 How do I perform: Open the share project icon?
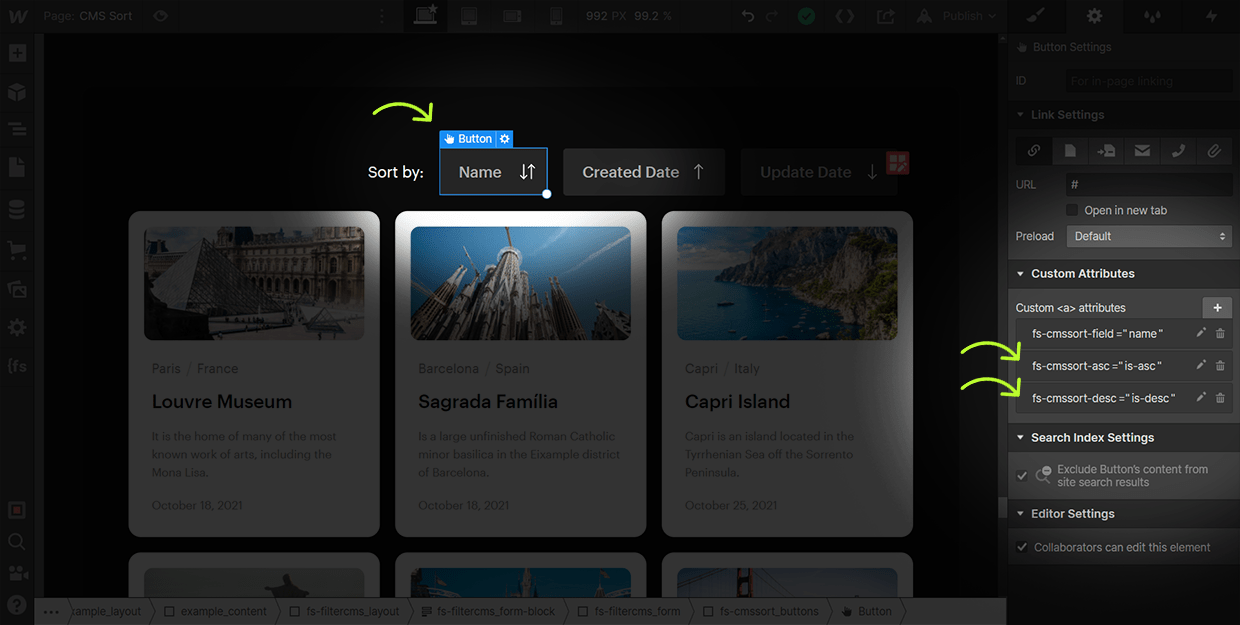click(x=886, y=16)
